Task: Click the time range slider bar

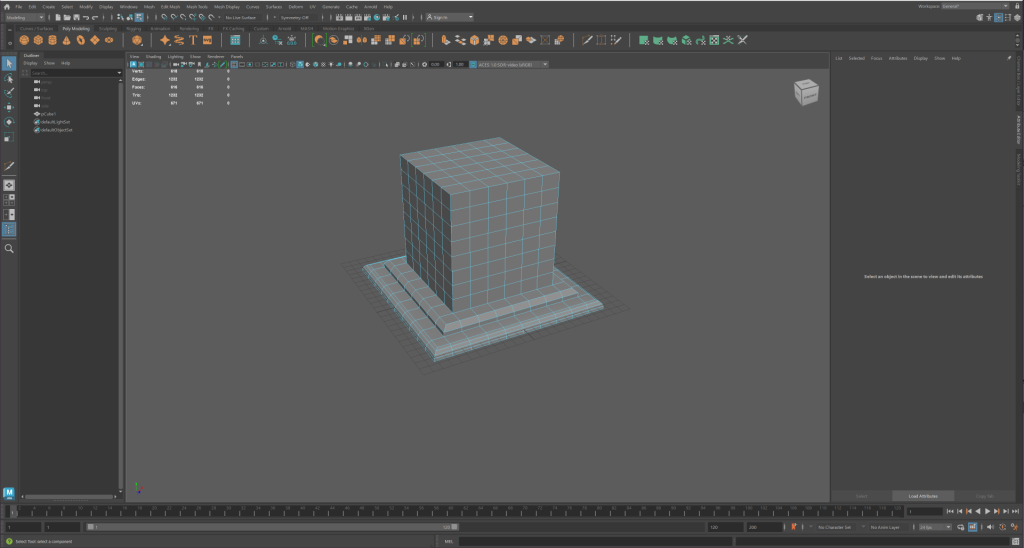Action: point(270,527)
